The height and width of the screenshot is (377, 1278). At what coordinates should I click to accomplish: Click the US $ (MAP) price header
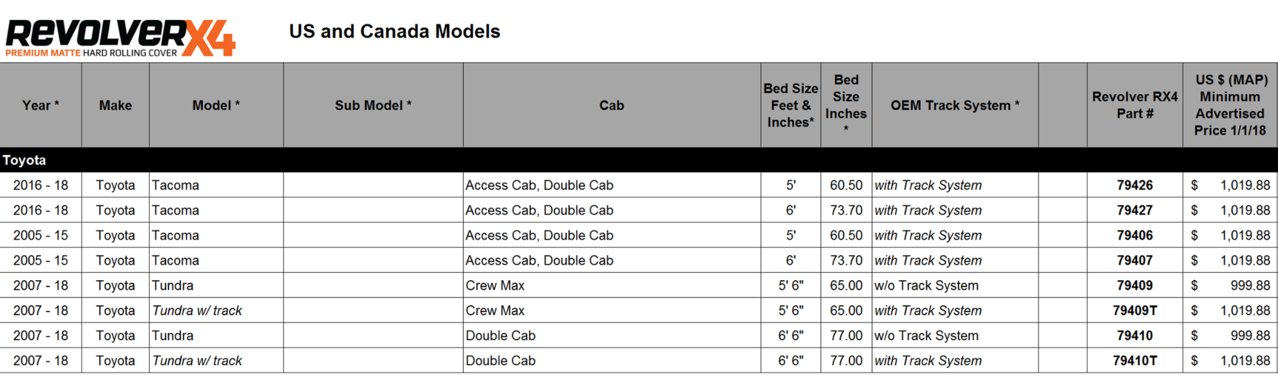(x=1230, y=105)
